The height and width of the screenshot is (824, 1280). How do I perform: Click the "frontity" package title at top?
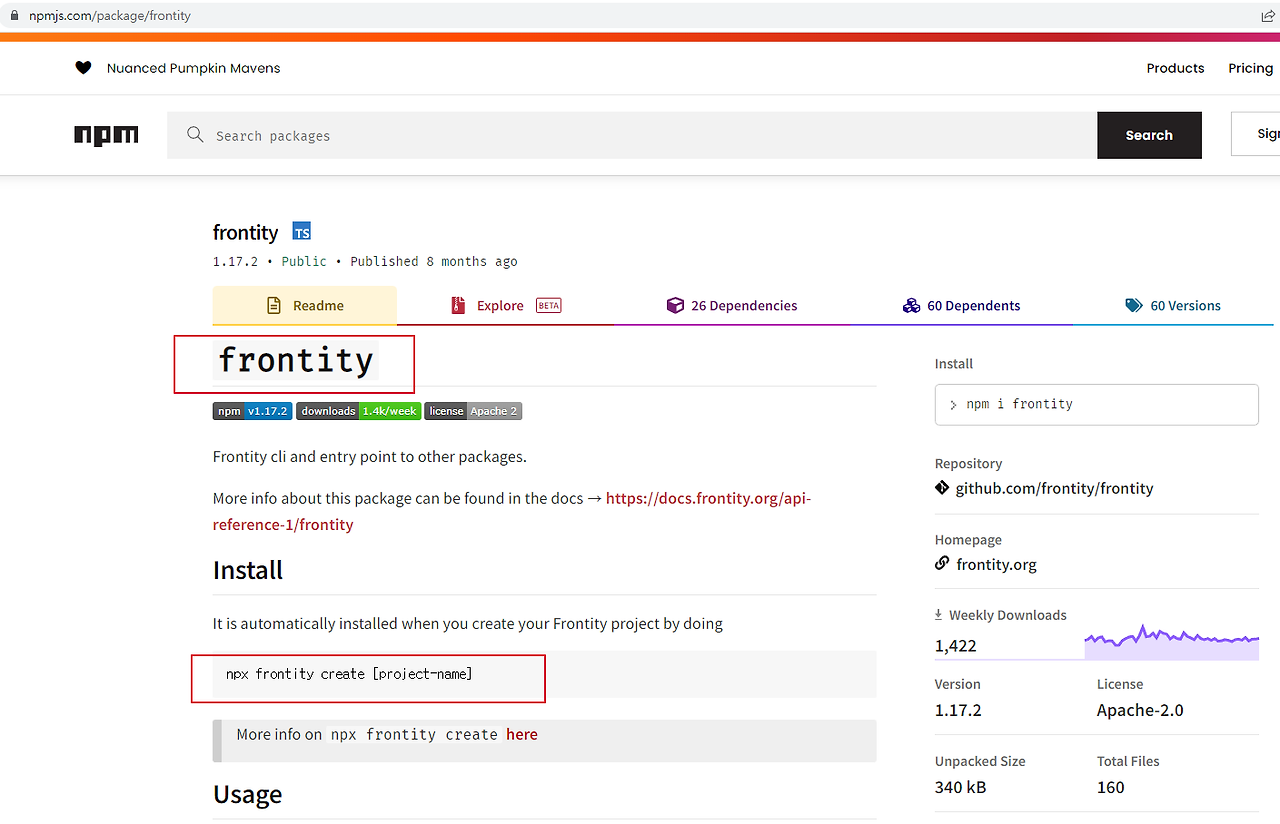tap(245, 232)
